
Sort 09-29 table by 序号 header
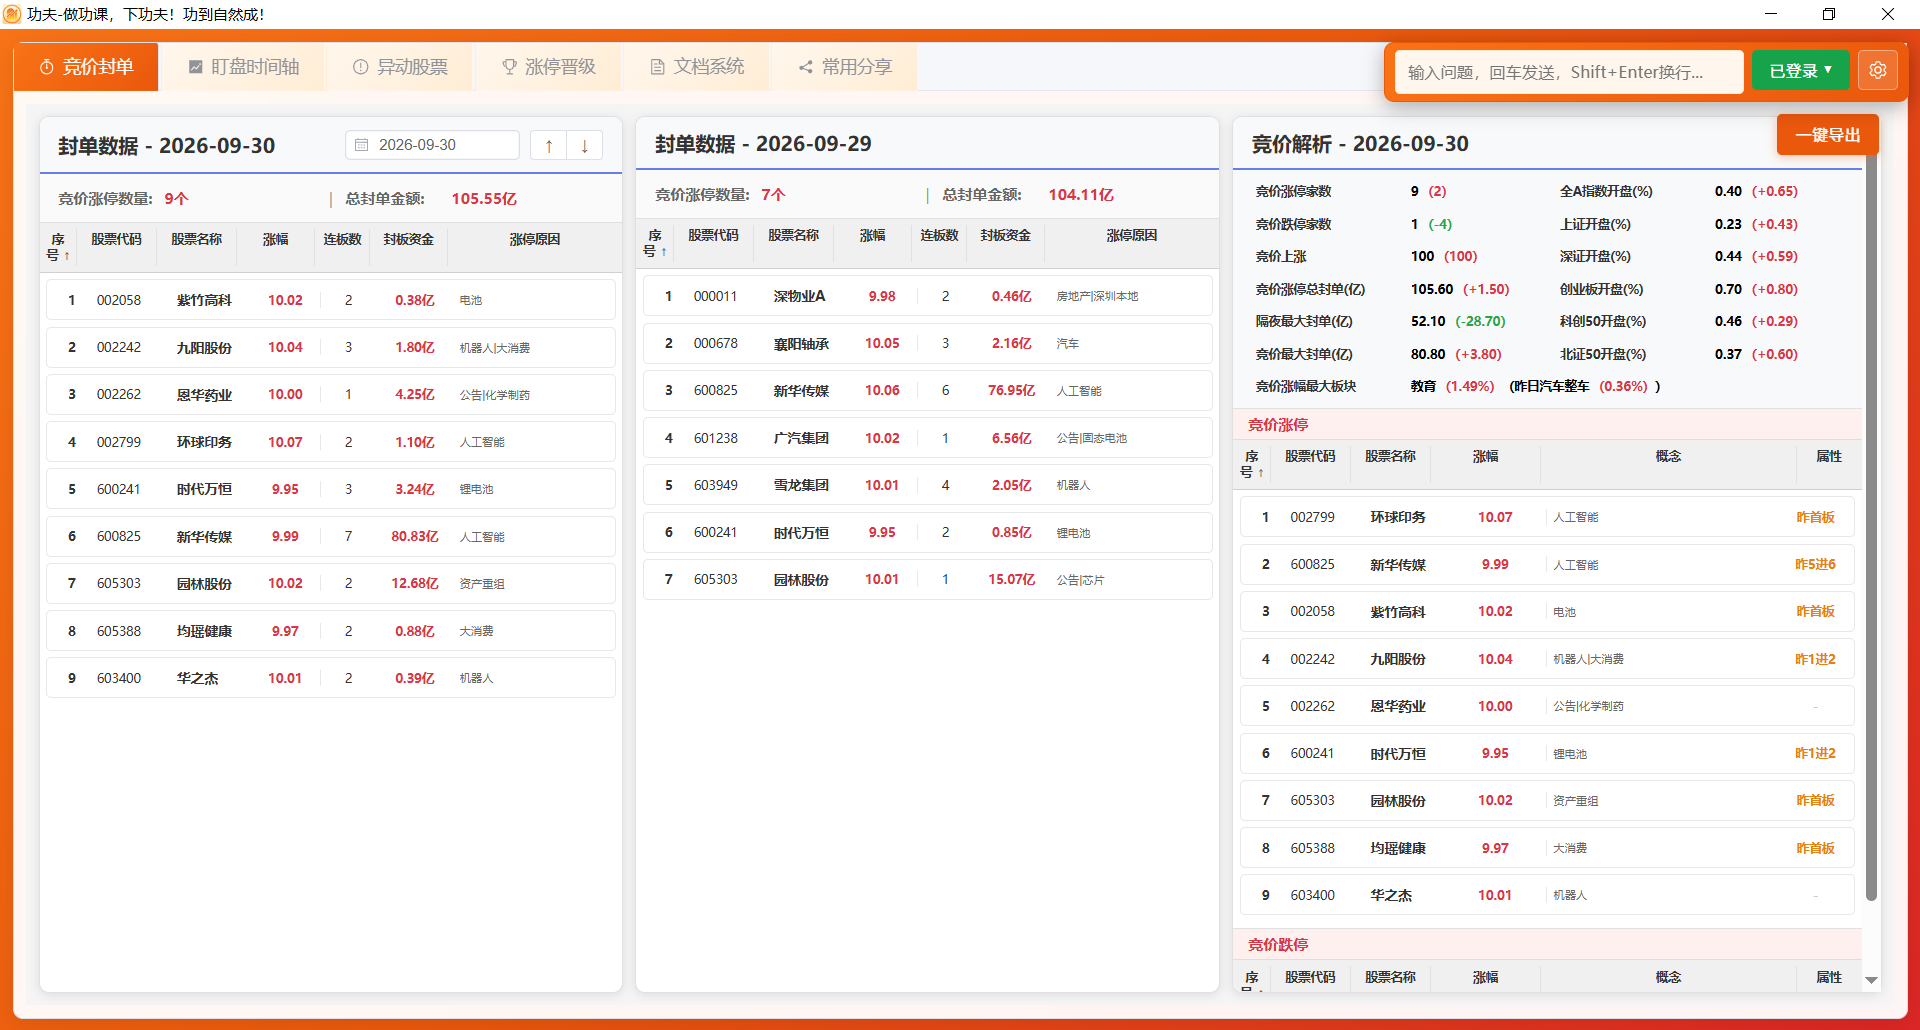pos(655,243)
